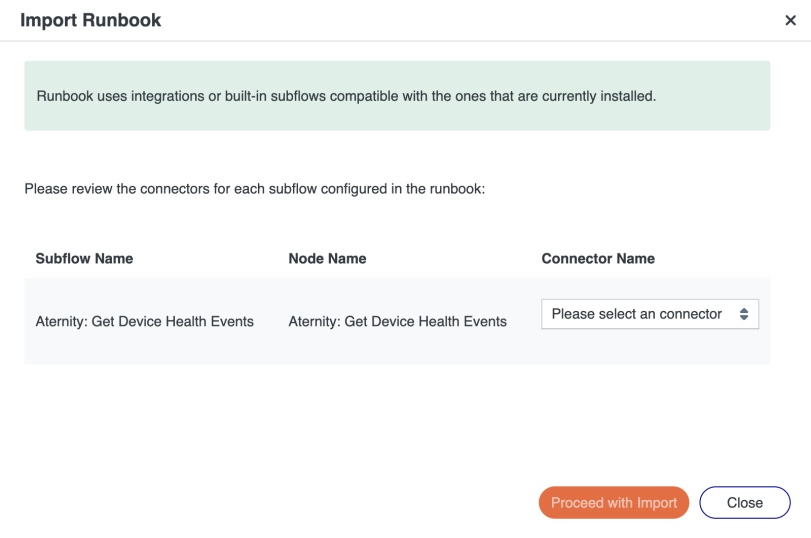Click the word 'Import' in the orange button
Viewport: 811px width, 538px height.
(x=657, y=503)
